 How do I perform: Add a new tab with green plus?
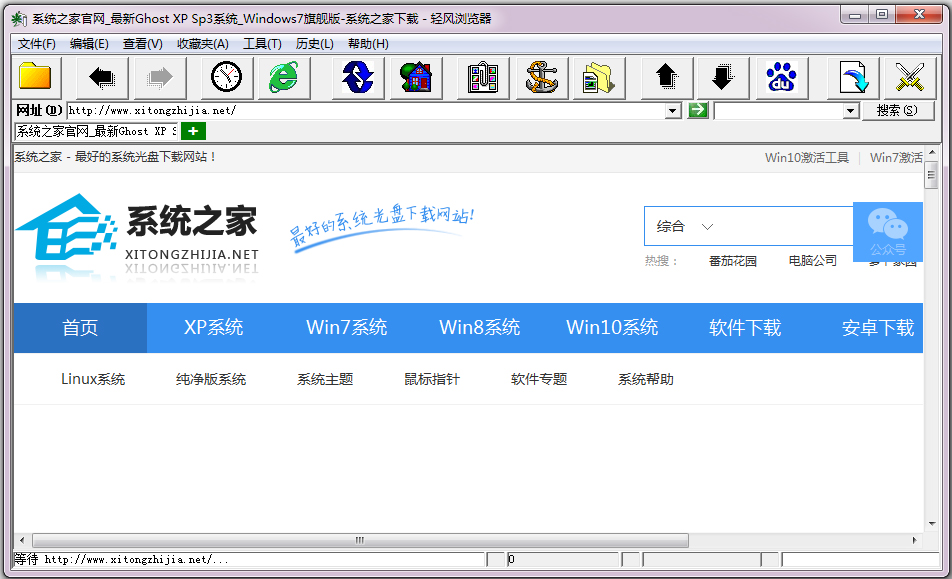coord(194,131)
